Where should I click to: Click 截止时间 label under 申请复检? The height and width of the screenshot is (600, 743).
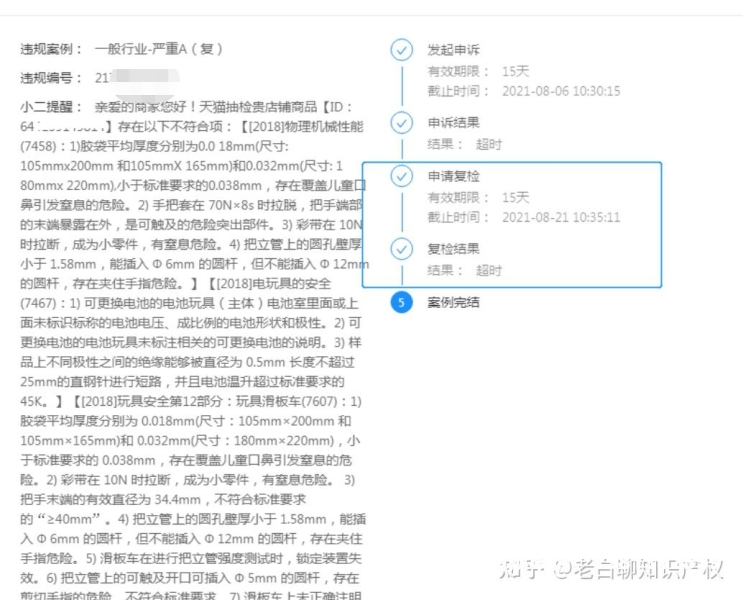pyautogui.click(x=458, y=218)
